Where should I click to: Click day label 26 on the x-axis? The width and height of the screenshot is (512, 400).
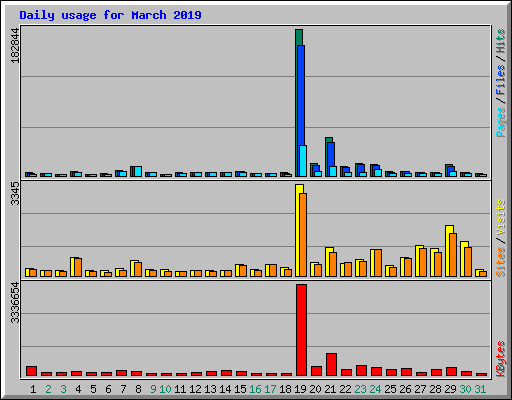coord(405,389)
